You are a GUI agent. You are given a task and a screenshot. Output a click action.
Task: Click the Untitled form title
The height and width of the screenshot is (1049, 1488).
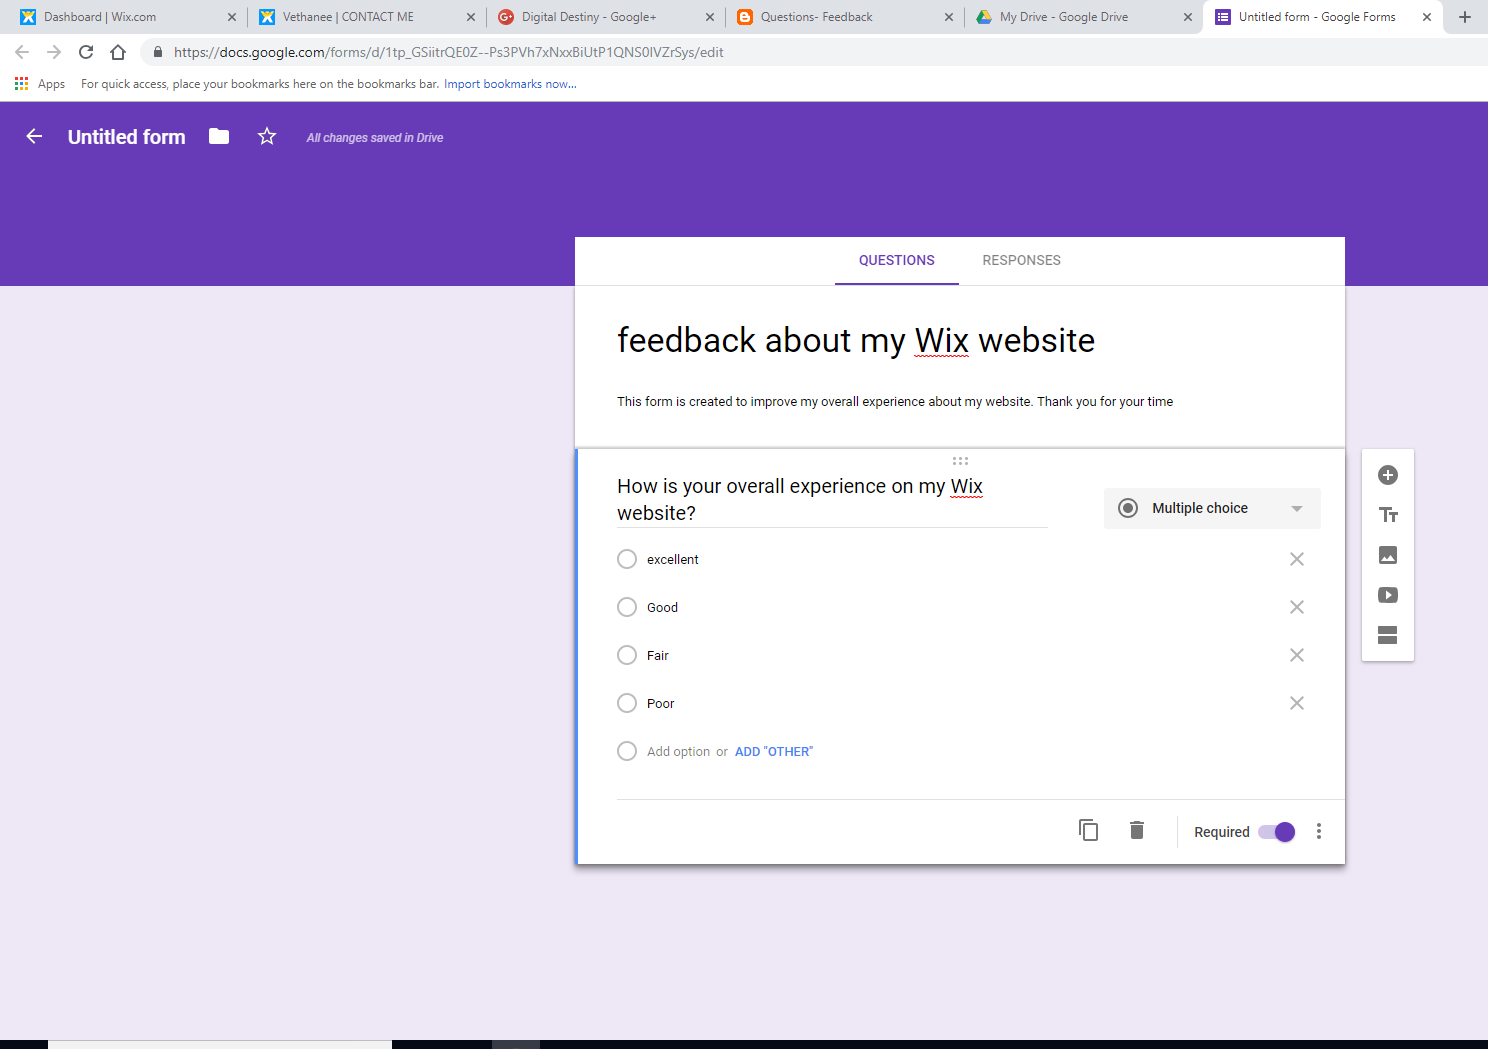(127, 137)
